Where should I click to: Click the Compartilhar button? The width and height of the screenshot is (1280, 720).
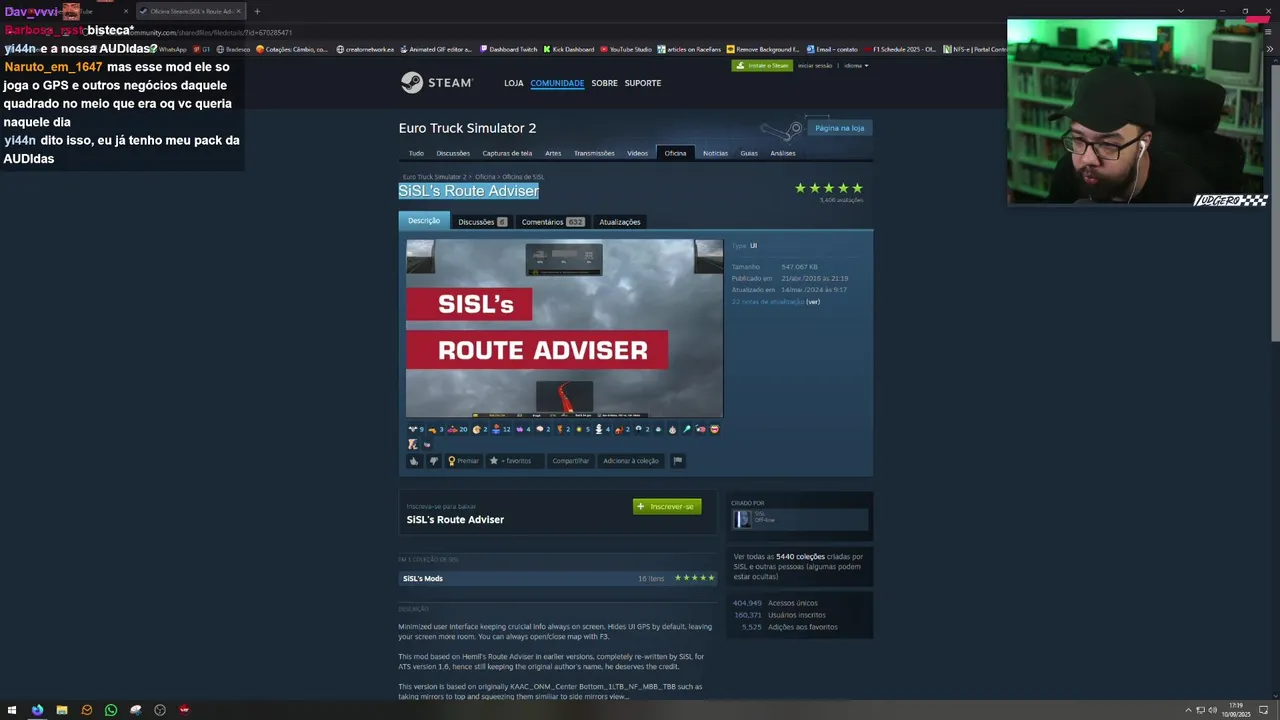point(571,461)
